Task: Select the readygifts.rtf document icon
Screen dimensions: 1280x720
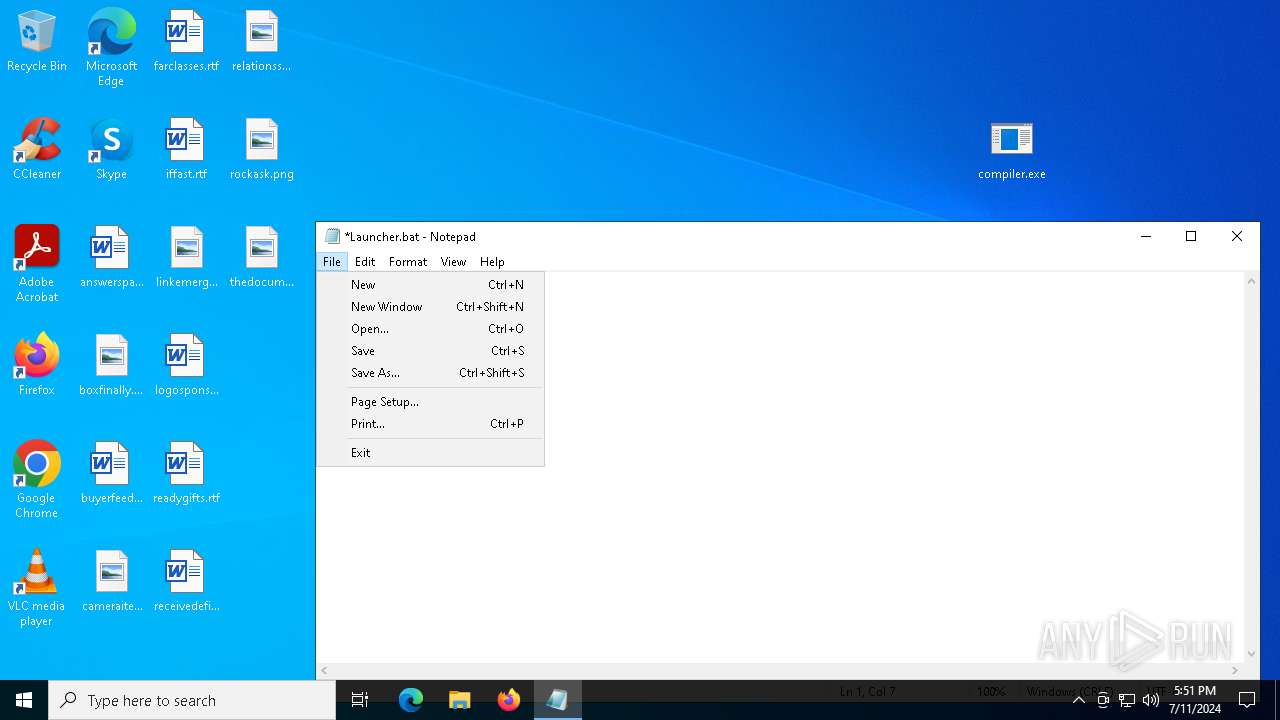Action: tap(186, 474)
